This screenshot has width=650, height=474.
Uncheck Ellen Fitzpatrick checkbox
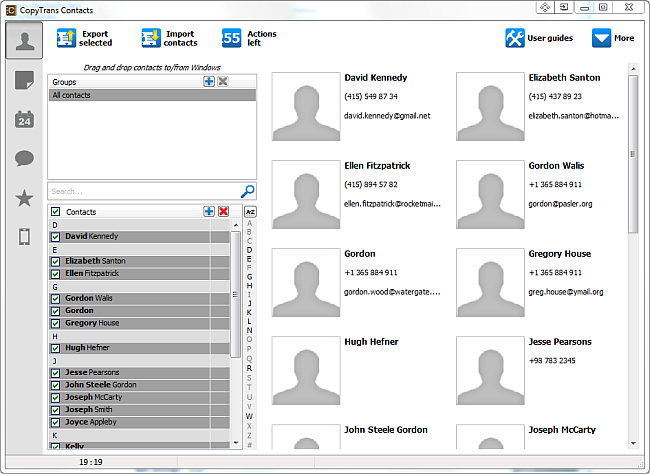(55, 274)
